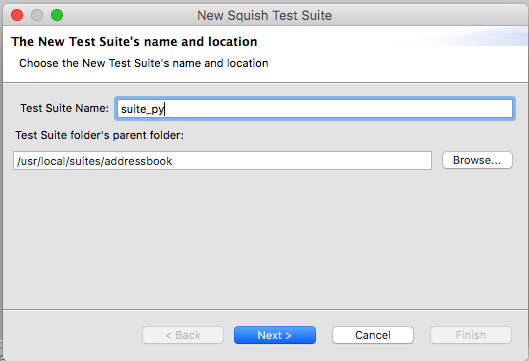Proceed with the Next > button
The image size is (529, 361).
[275, 335]
